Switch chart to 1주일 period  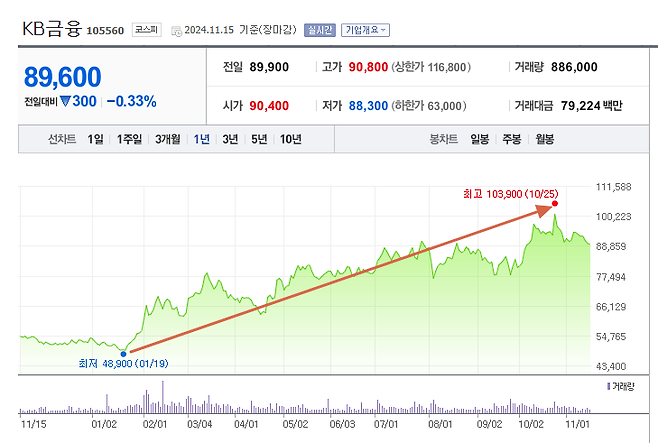[x=129, y=139]
